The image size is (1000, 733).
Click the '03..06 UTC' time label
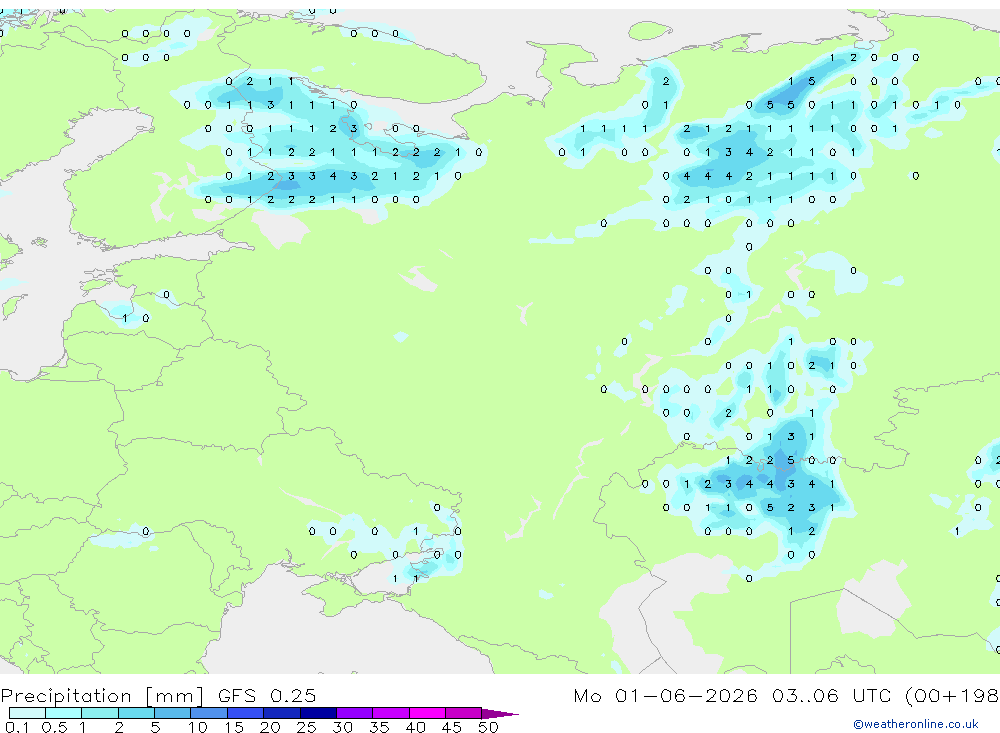[x=832, y=695]
